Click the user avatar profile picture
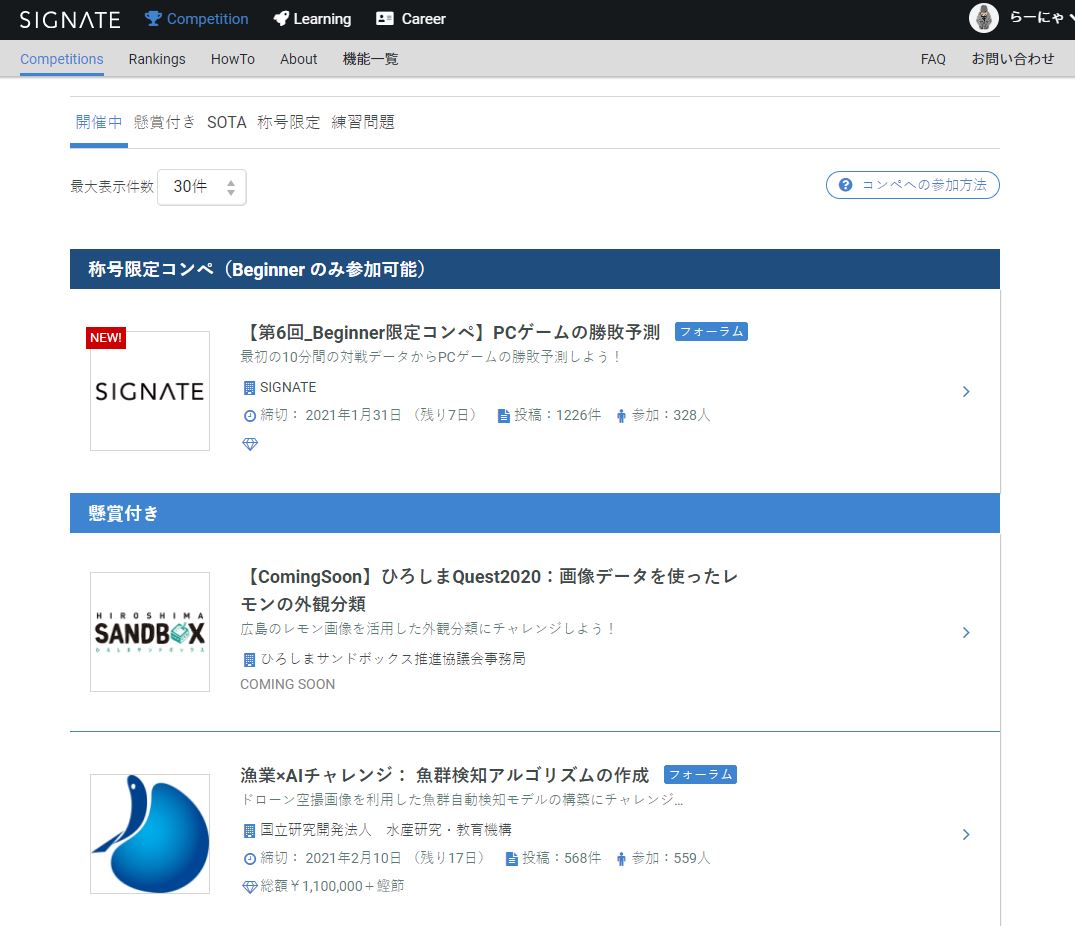Screen dimensions: 1075x926 [x=984, y=18]
